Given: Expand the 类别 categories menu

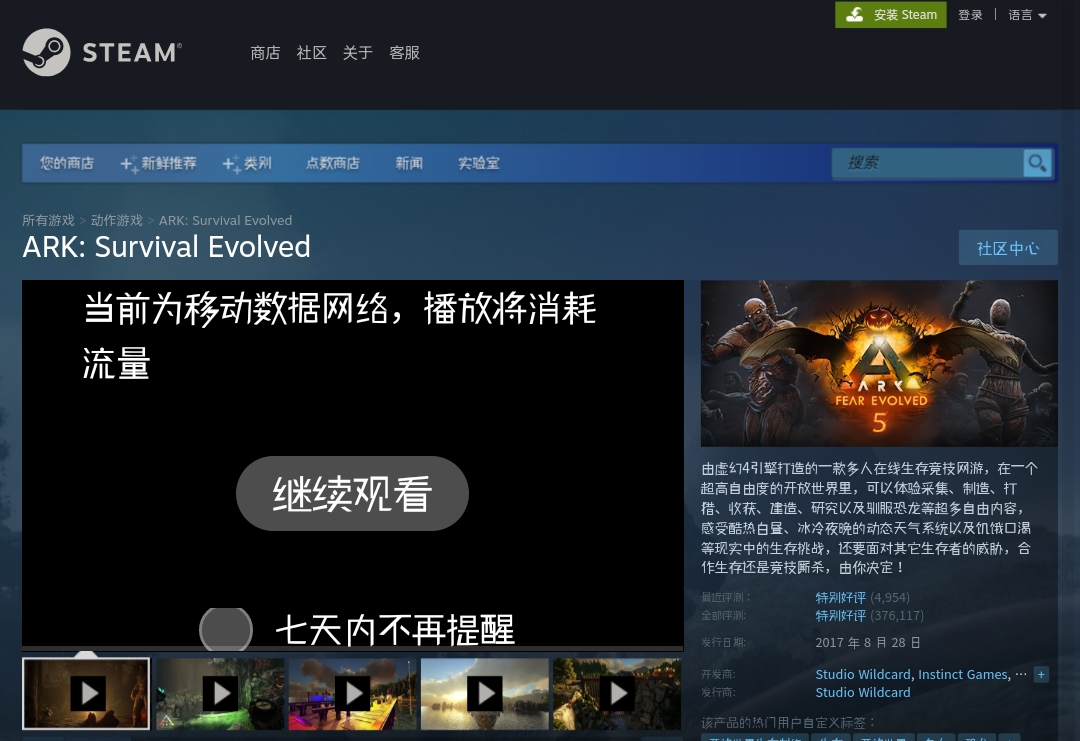Looking at the screenshot, I should pos(248,163).
